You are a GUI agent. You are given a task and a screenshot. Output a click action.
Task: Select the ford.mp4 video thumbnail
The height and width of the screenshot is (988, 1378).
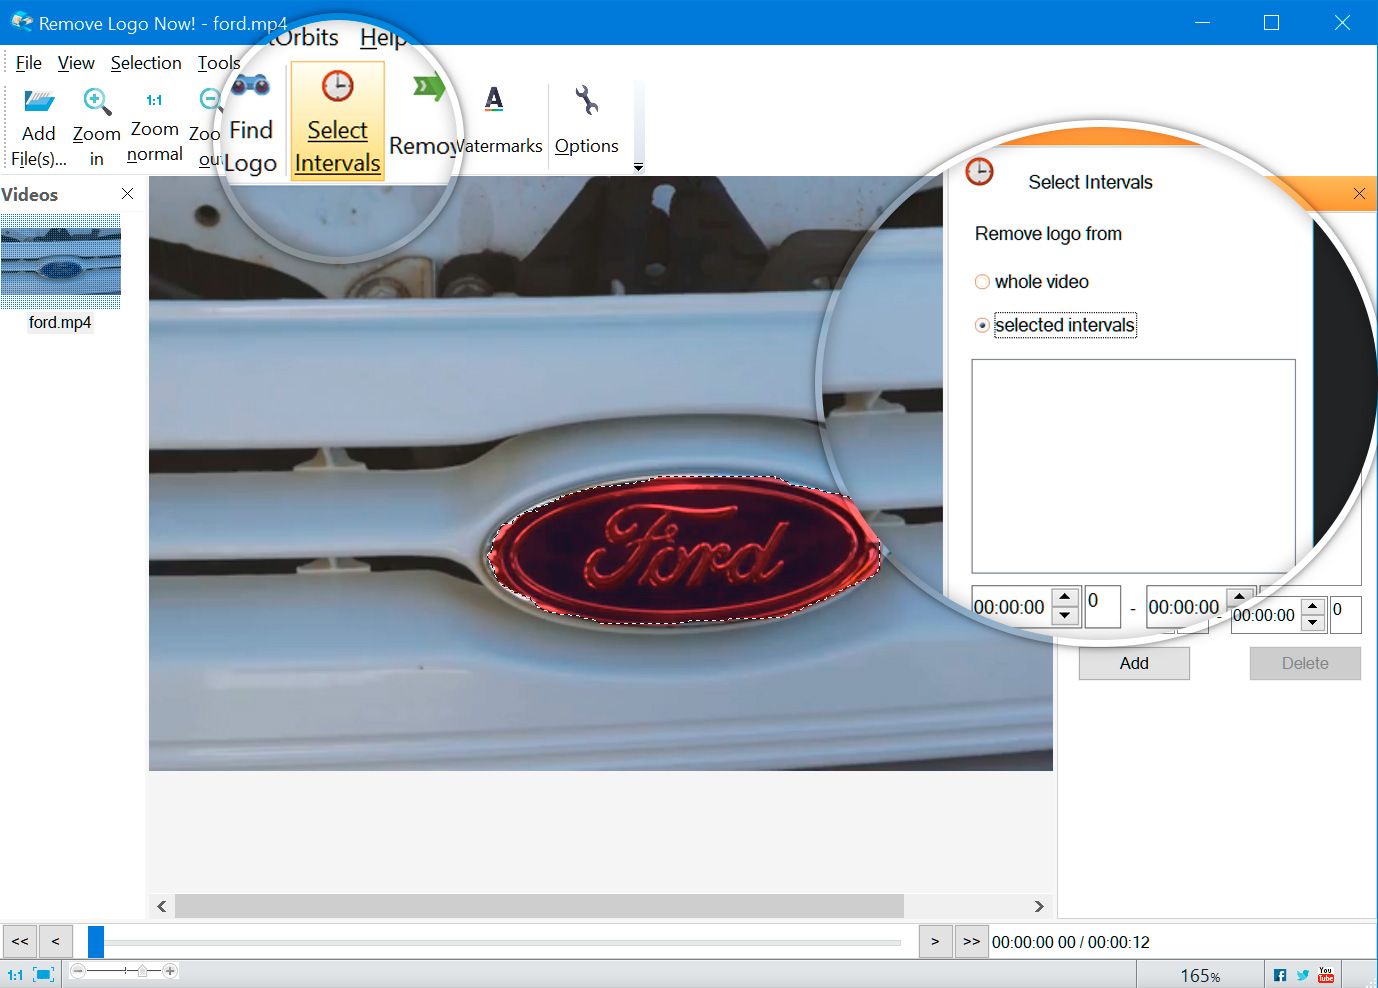coord(61,261)
